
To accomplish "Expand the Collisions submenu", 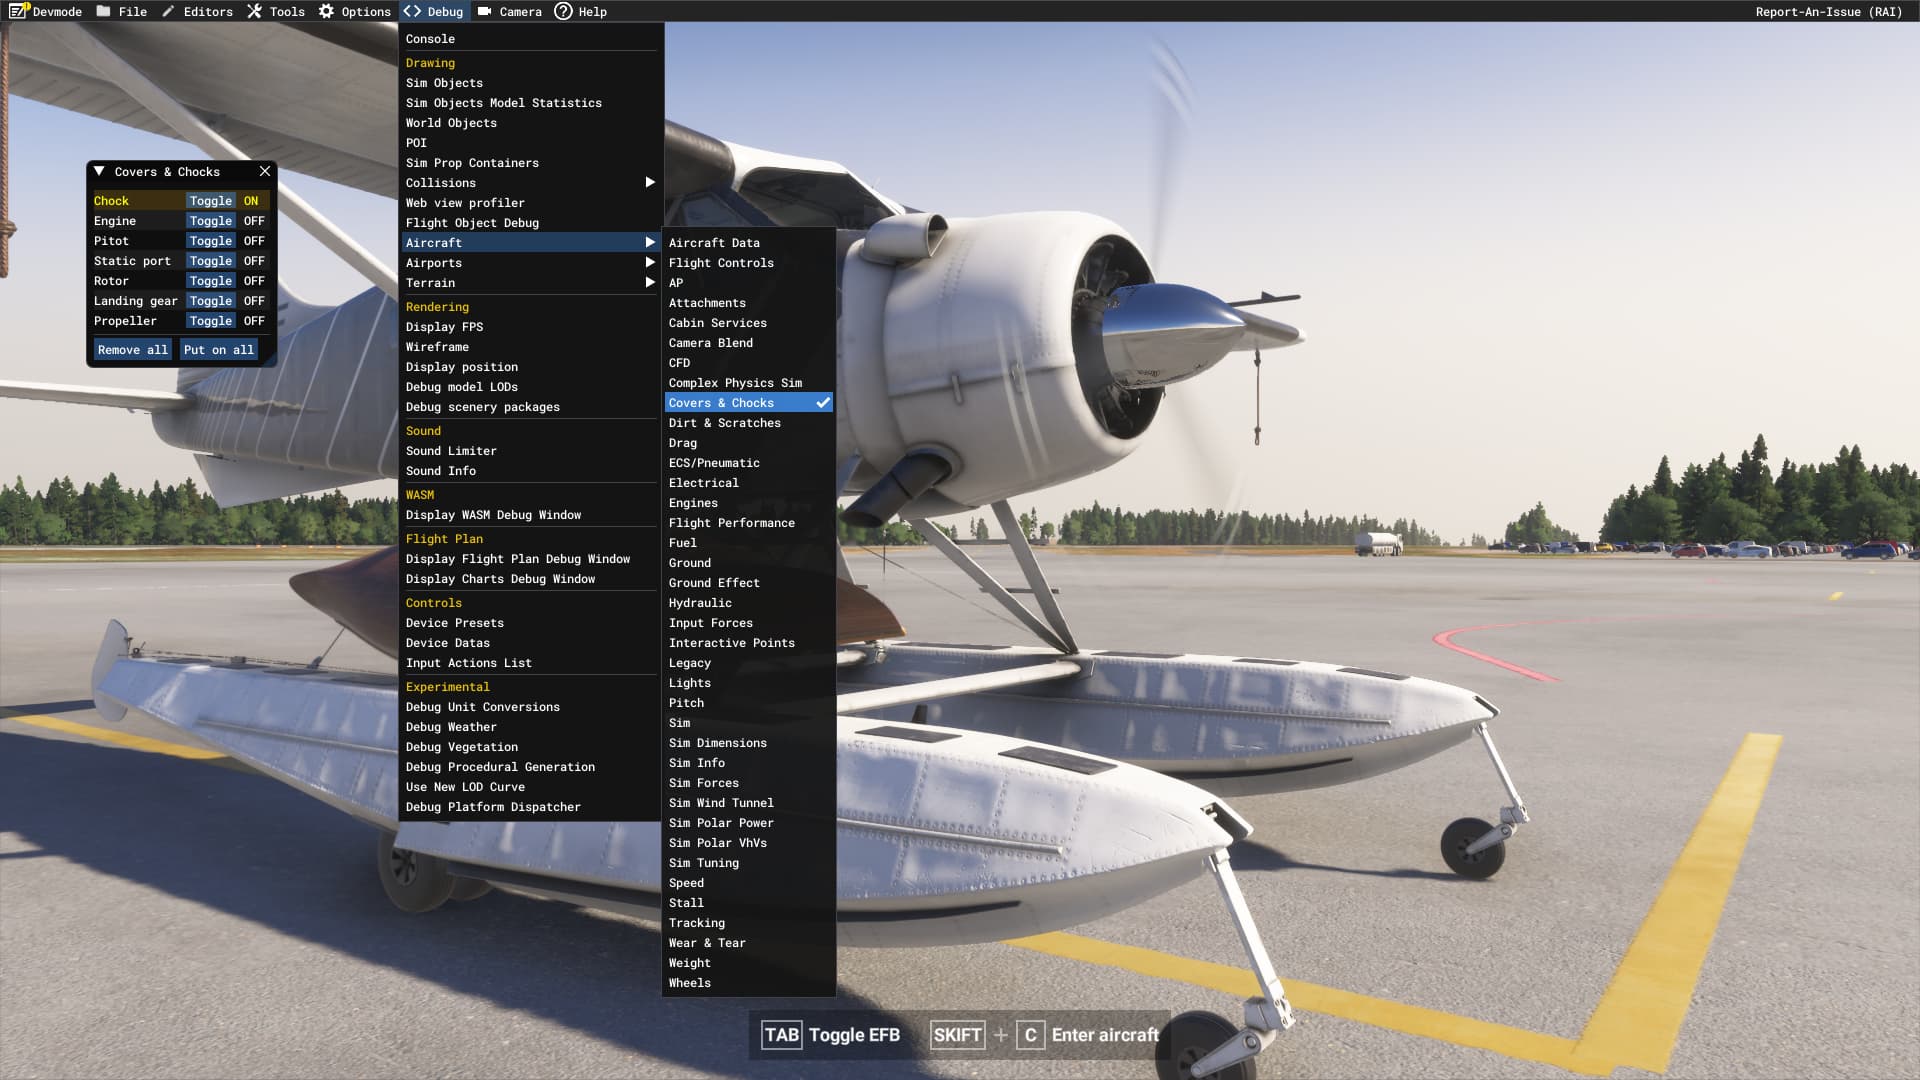I will tap(529, 183).
